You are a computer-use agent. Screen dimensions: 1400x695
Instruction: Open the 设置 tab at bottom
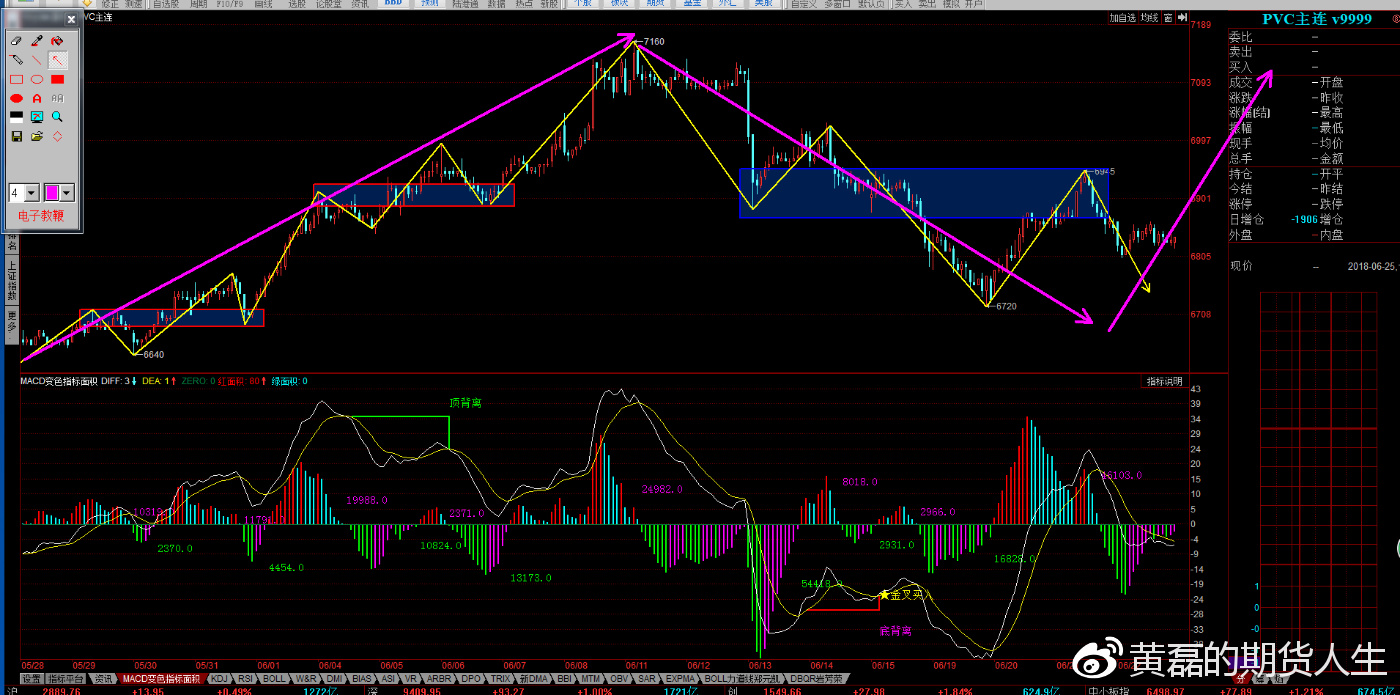coord(32,679)
